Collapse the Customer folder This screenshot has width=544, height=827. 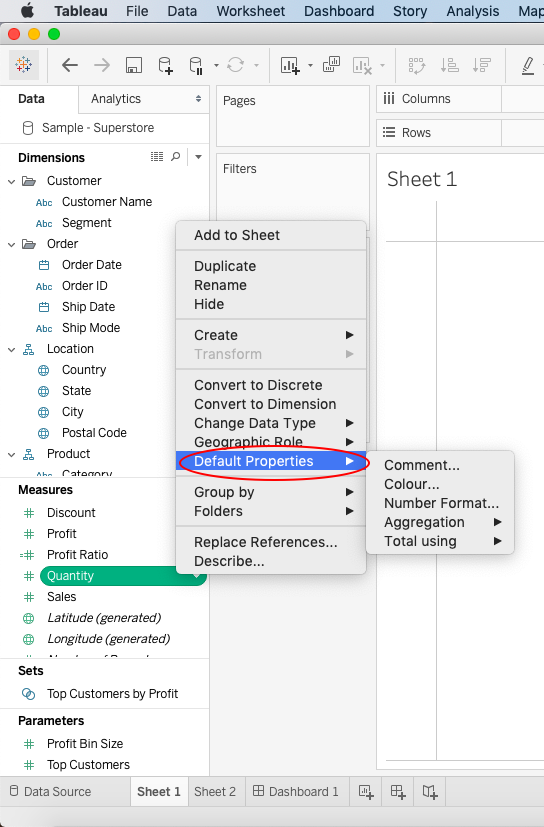(12, 181)
